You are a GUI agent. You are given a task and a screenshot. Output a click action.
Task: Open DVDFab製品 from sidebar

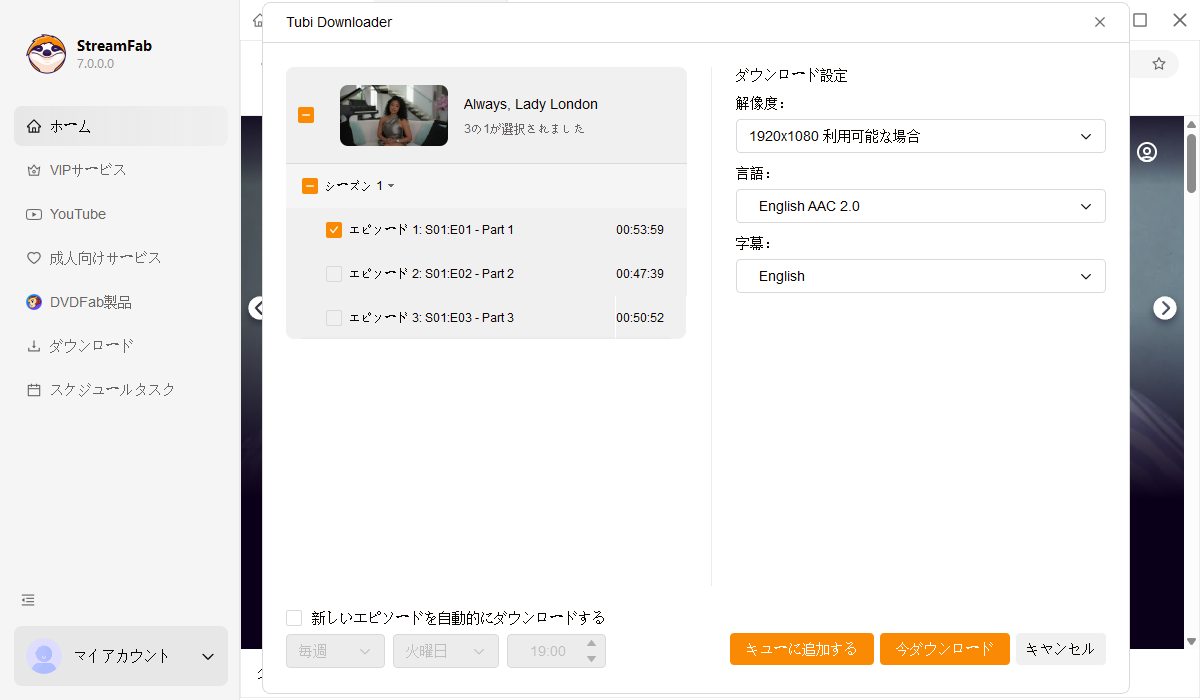(91, 302)
